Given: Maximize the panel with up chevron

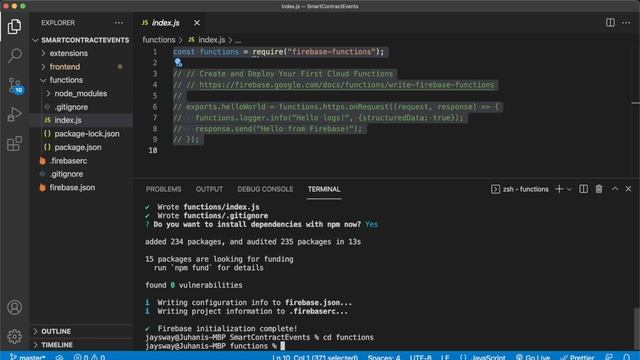Looking at the screenshot, I should 615,189.
